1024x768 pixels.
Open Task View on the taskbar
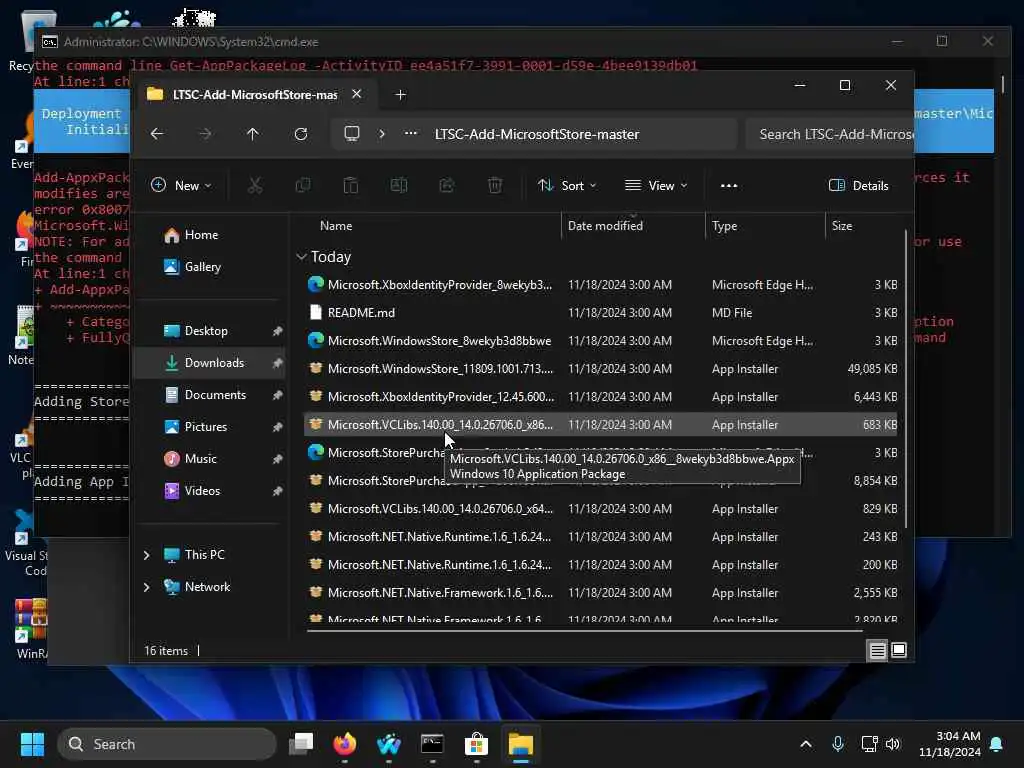(x=301, y=744)
